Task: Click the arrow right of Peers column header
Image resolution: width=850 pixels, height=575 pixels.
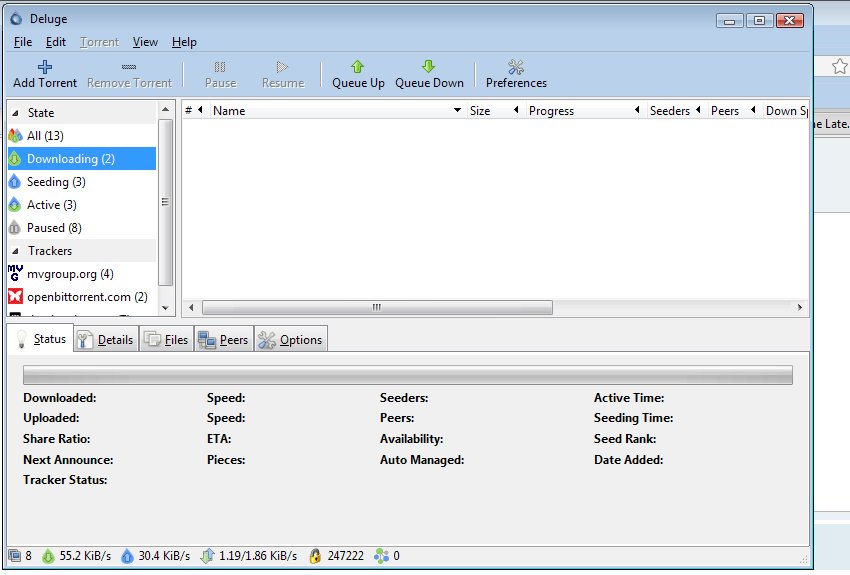Action: pos(753,110)
